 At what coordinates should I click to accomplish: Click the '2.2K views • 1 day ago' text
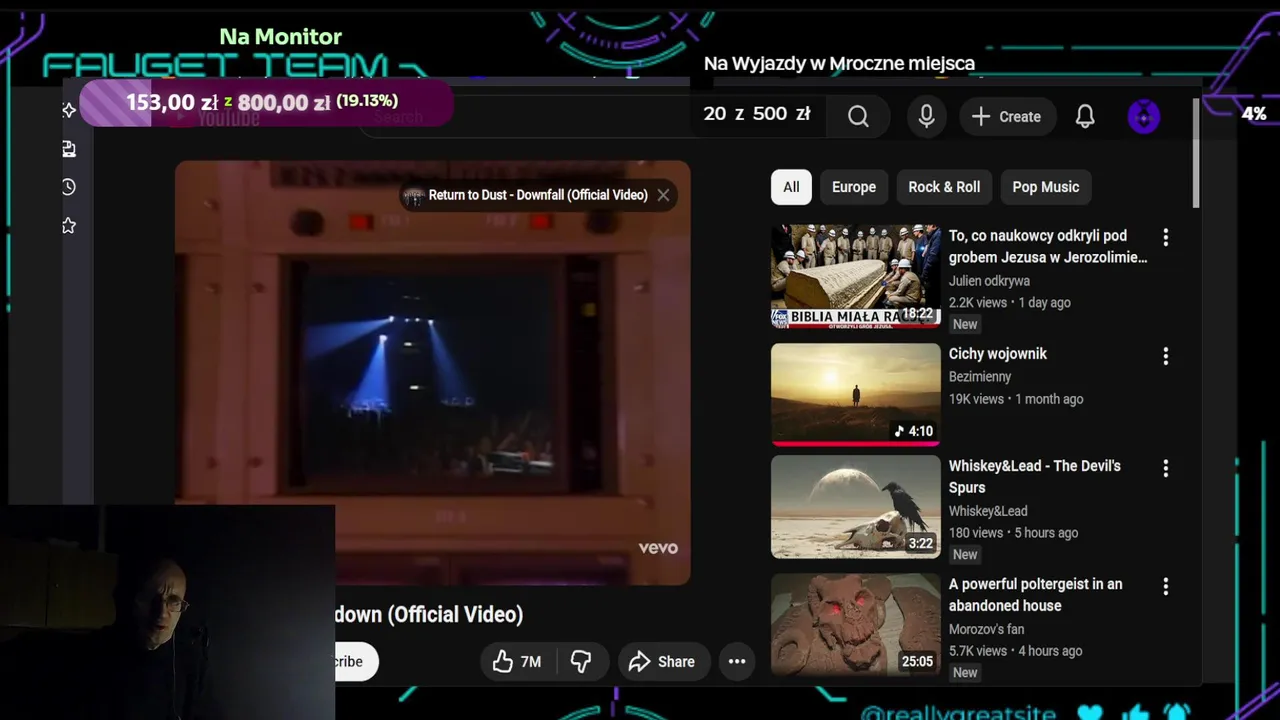[x=1010, y=303]
